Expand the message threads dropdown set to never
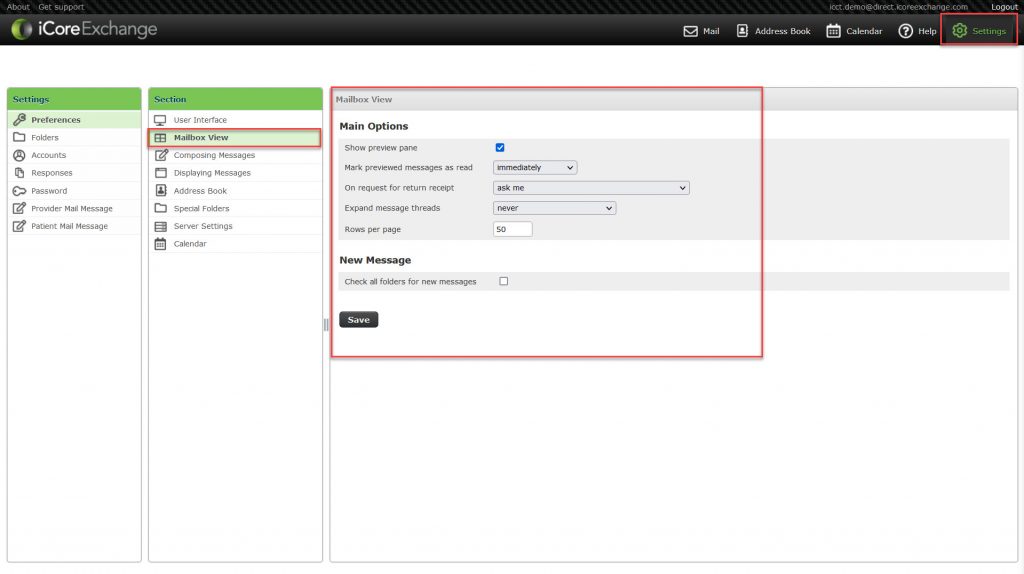The image size is (1024, 574). point(554,208)
